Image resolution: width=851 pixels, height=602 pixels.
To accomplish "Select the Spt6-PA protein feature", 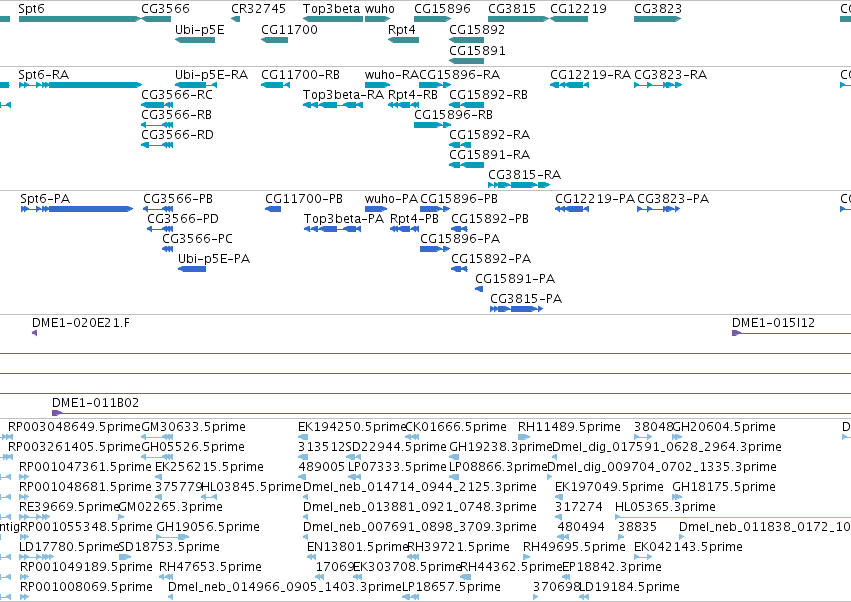I will point(77,209).
